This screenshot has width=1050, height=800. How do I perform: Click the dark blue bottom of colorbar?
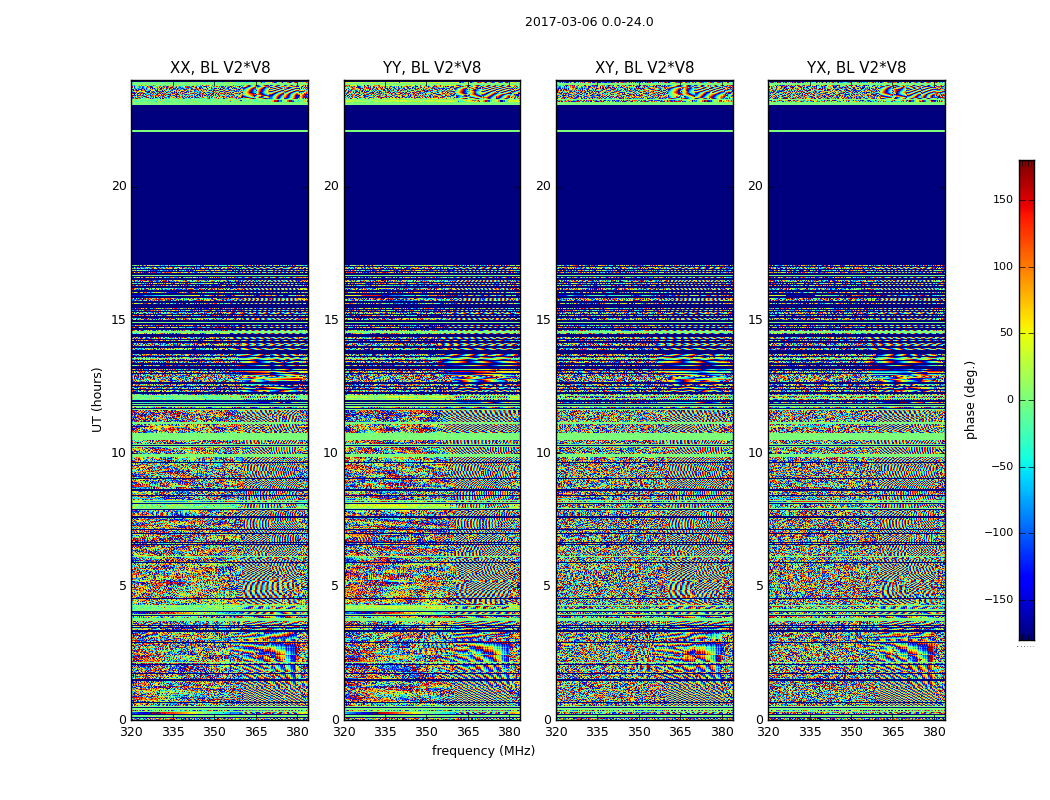[x=1026, y=634]
